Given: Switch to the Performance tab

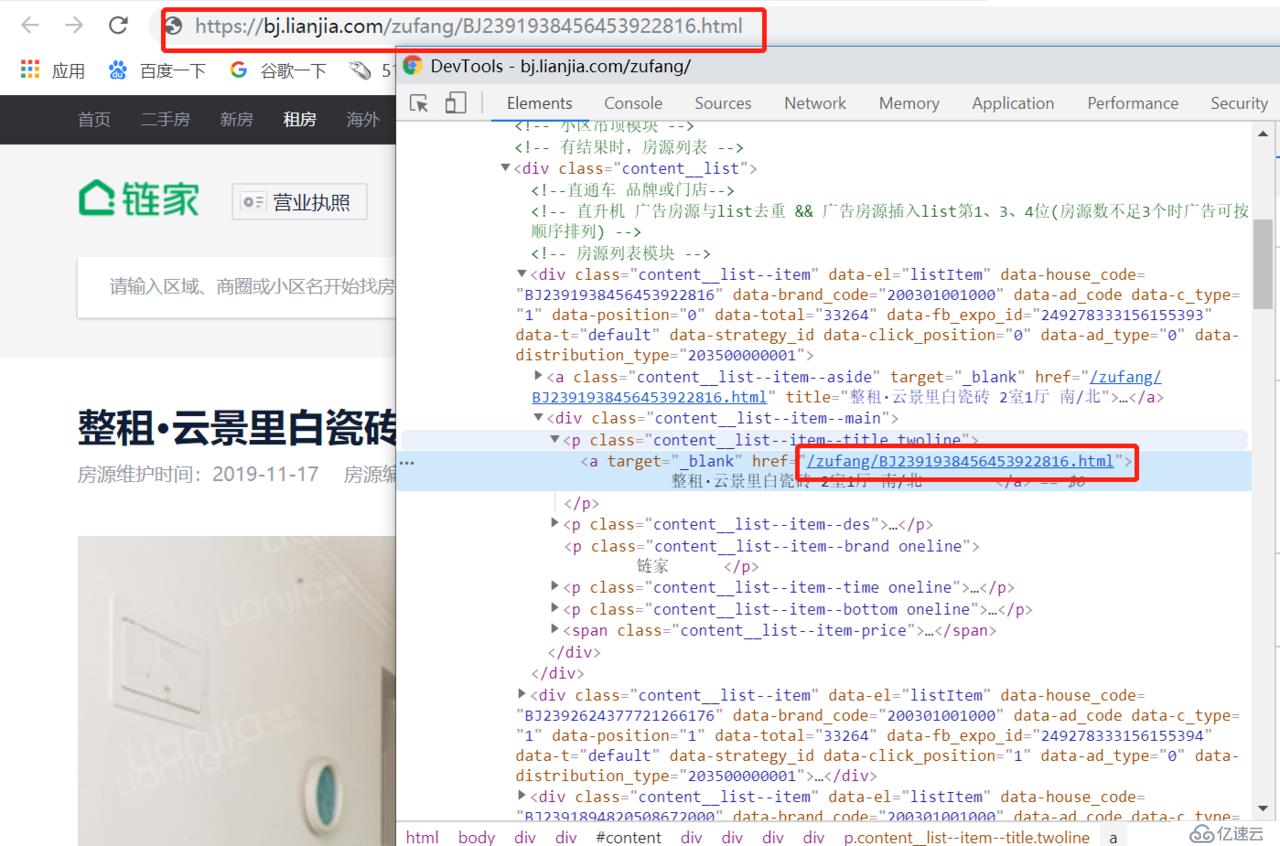Looking at the screenshot, I should tap(1133, 103).
